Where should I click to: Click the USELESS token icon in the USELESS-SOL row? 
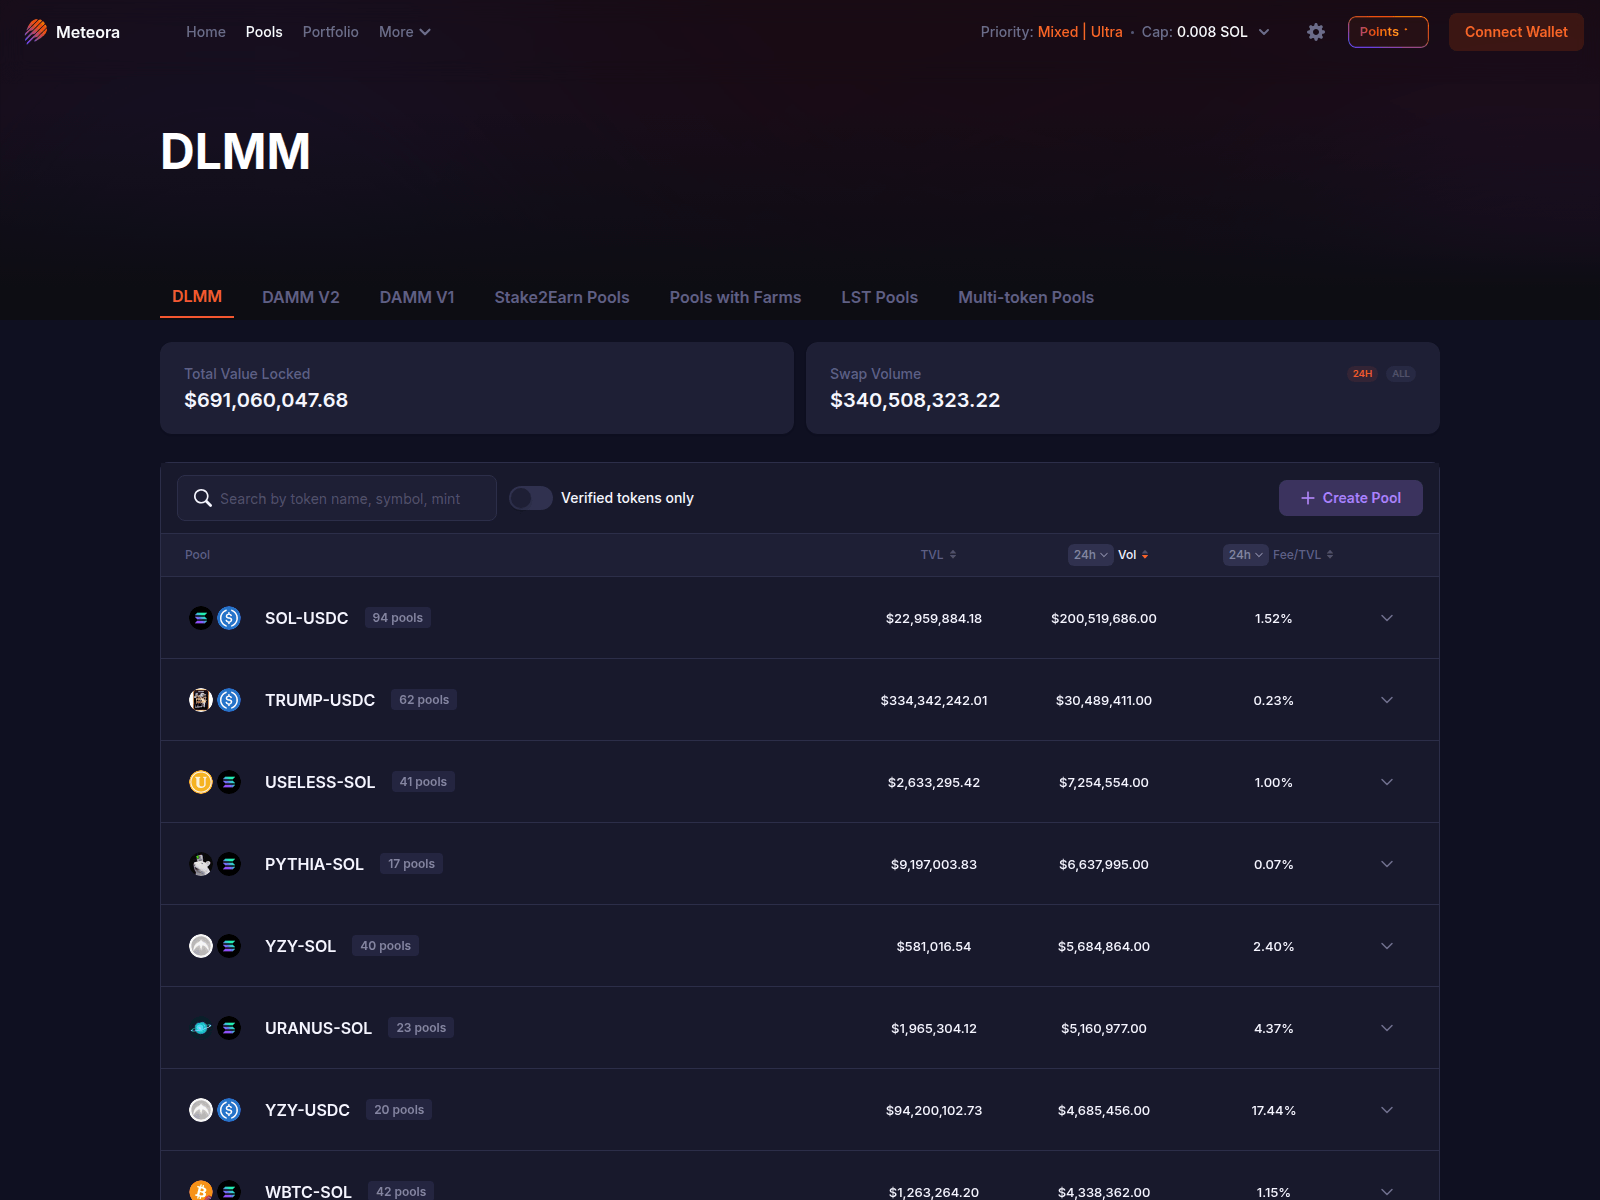(x=201, y=782)
